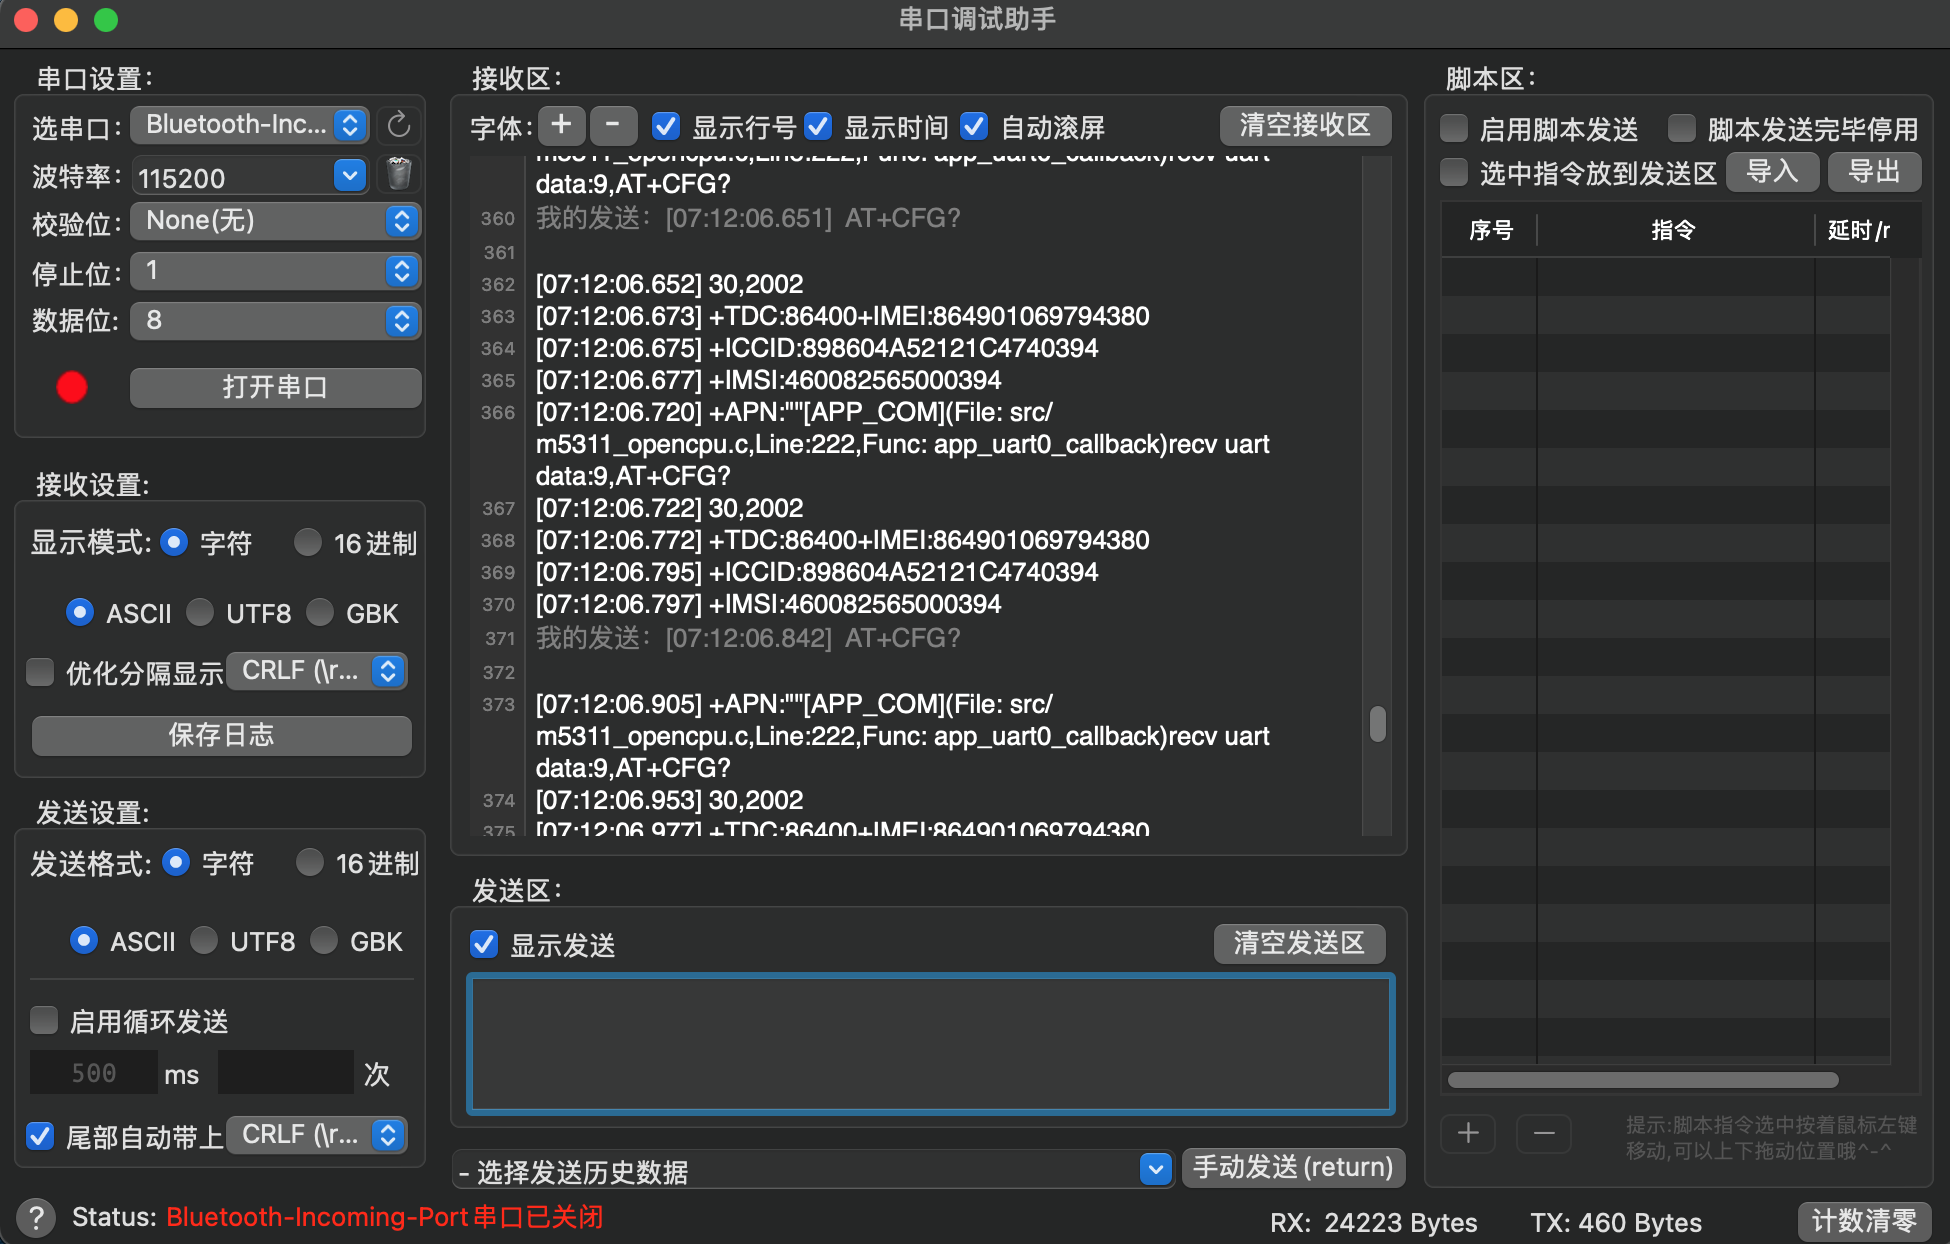Enable 启用脚本发送 checkbox
The height and width of the screenshot is (1244, 1950).
click(1454, 129)
